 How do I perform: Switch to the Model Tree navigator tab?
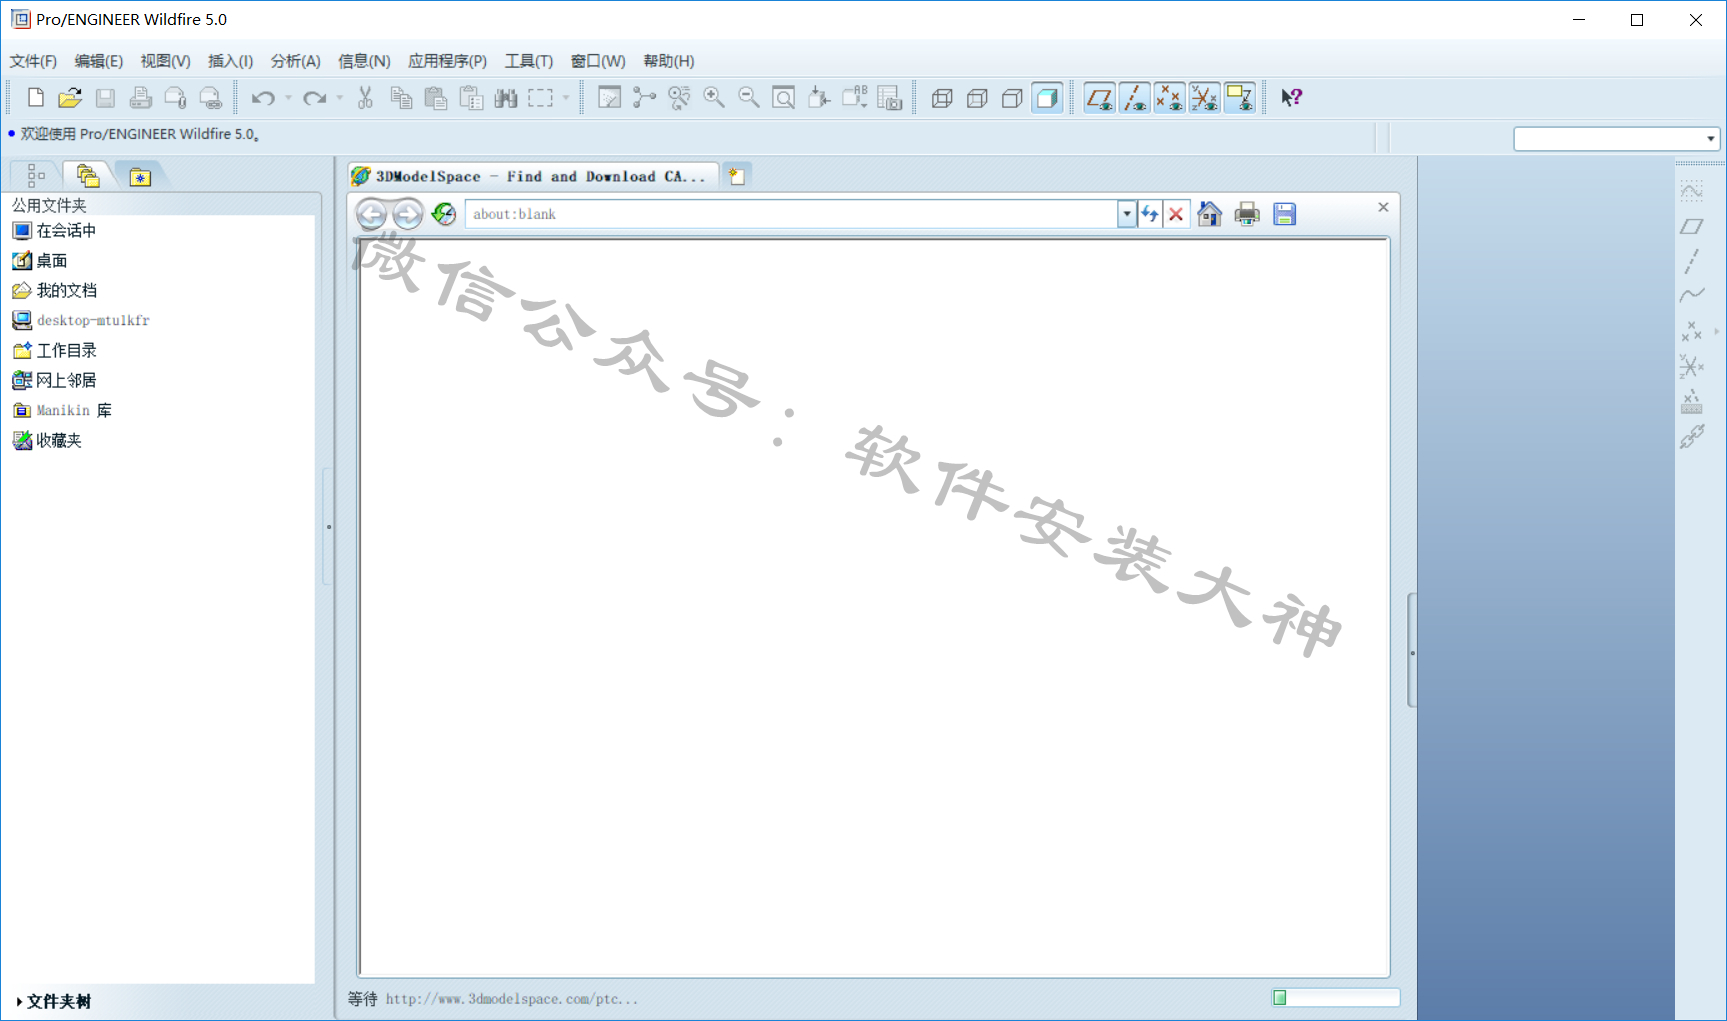point(36,176)
